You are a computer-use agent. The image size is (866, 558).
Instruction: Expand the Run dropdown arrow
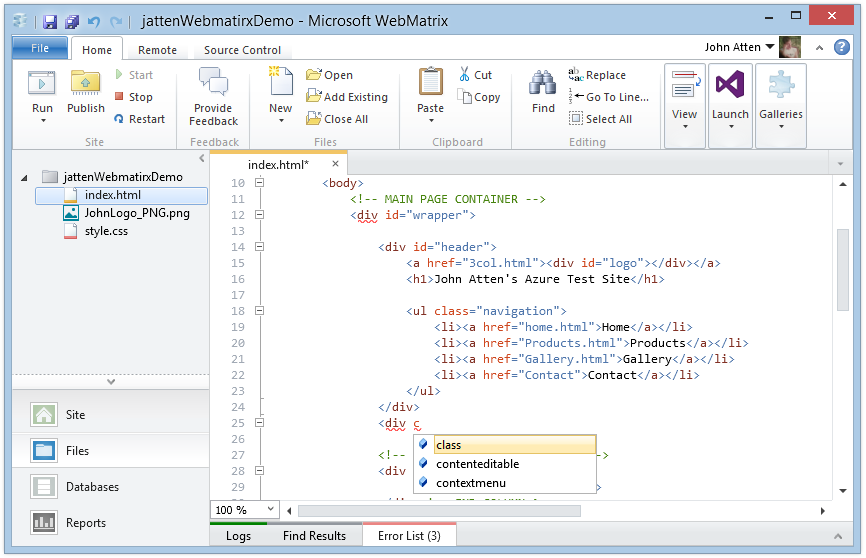43,120
